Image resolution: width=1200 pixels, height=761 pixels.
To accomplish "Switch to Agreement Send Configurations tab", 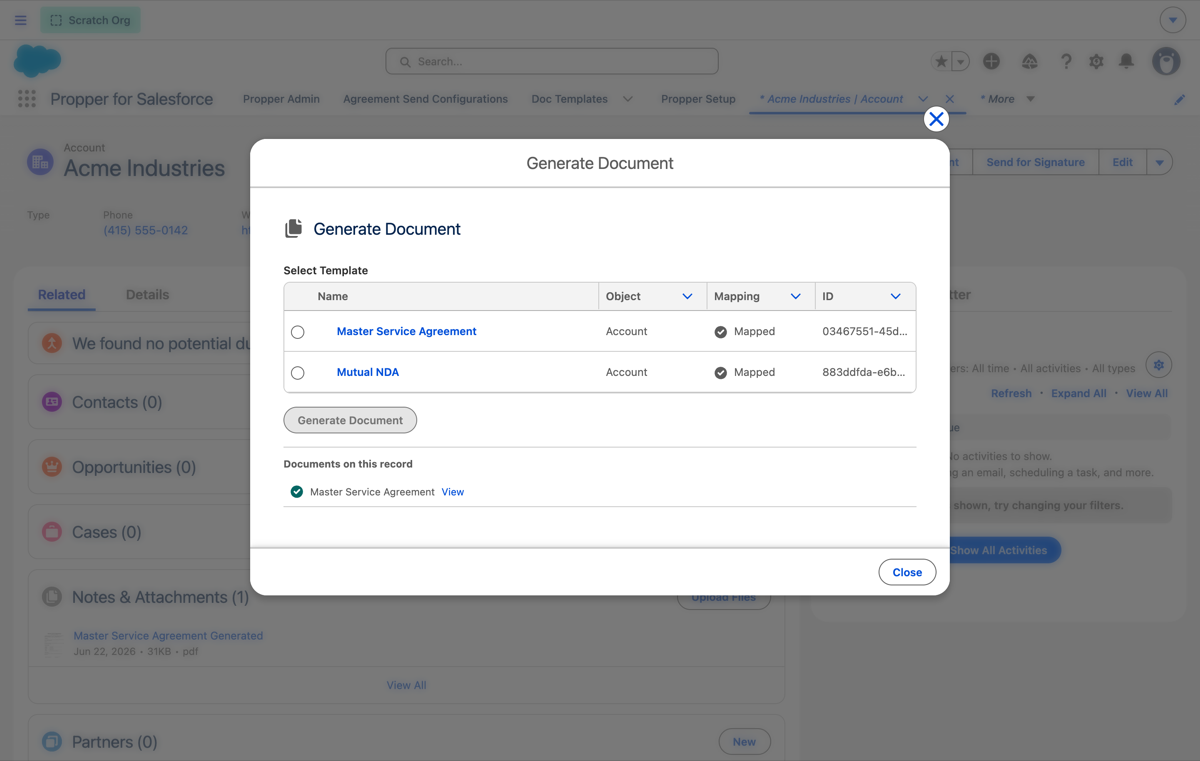I will tap(425, 99).
